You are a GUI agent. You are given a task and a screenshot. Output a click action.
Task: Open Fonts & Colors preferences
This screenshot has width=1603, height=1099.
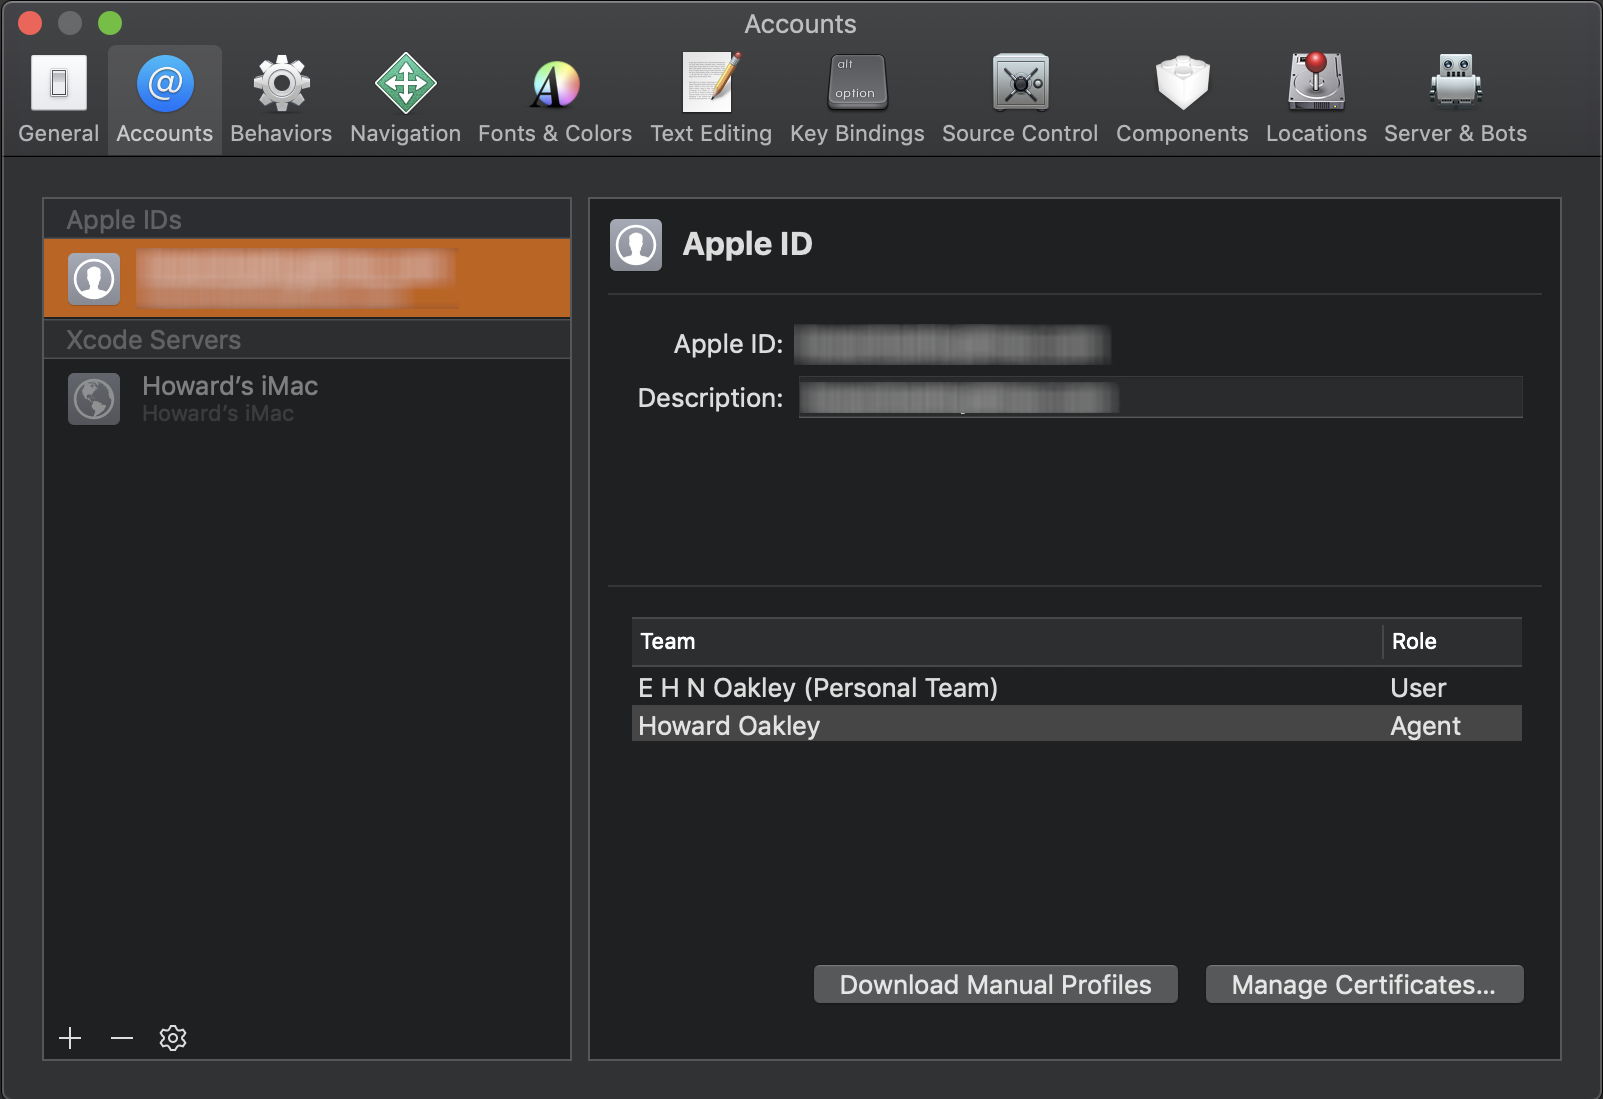click(555, 100)
